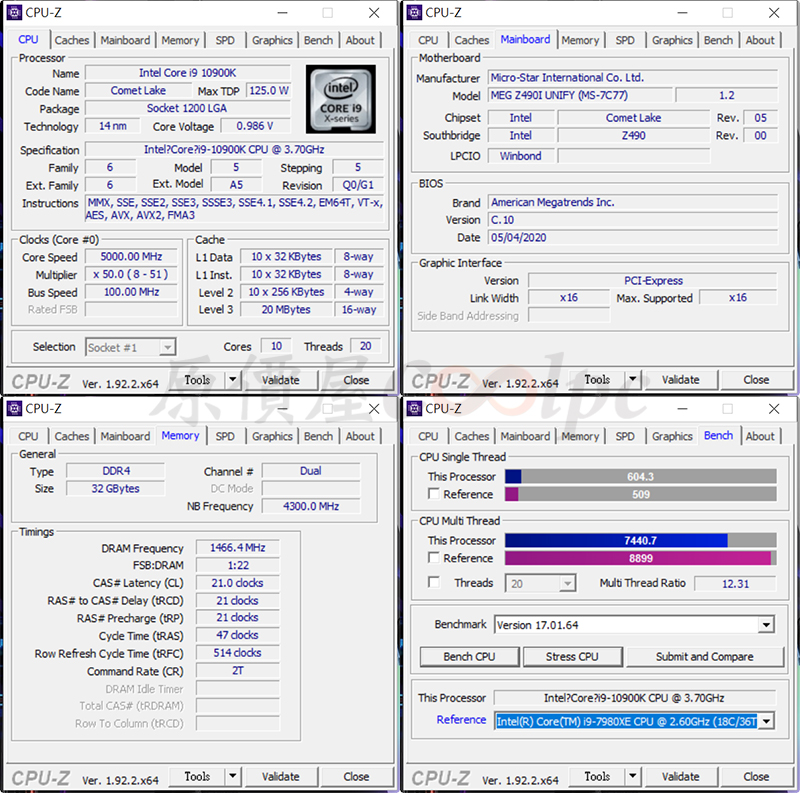Switch to the SPD tab in the CPU window
This screenshot has height=793, width=800.
pyautogui.click(x=225, y=41)
